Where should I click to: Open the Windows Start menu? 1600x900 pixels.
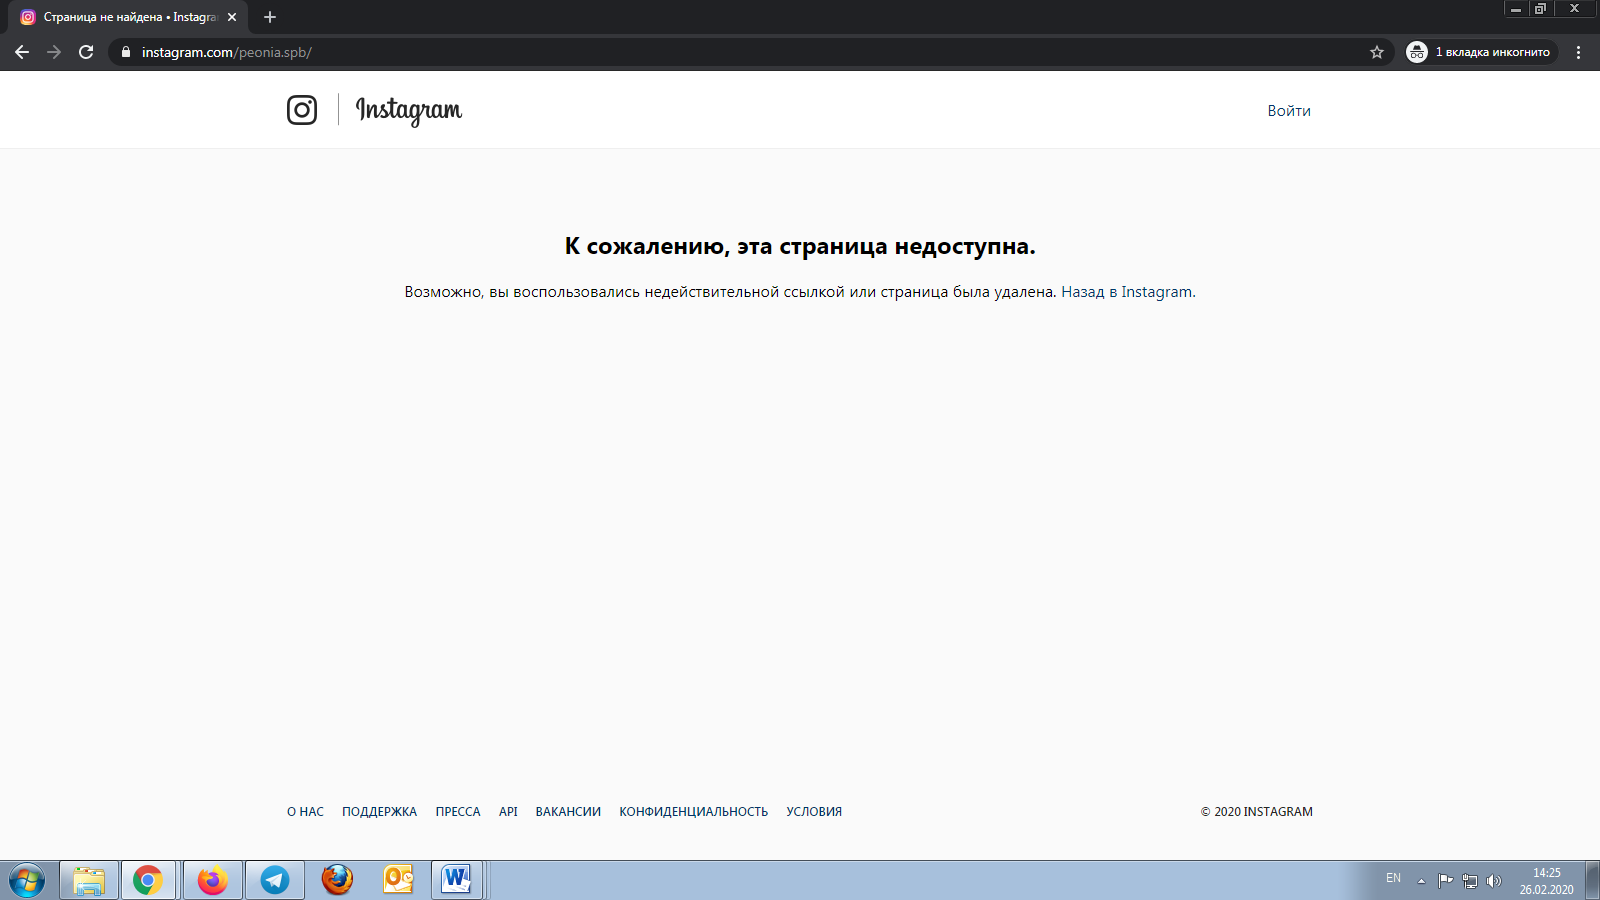coord(27,881)
